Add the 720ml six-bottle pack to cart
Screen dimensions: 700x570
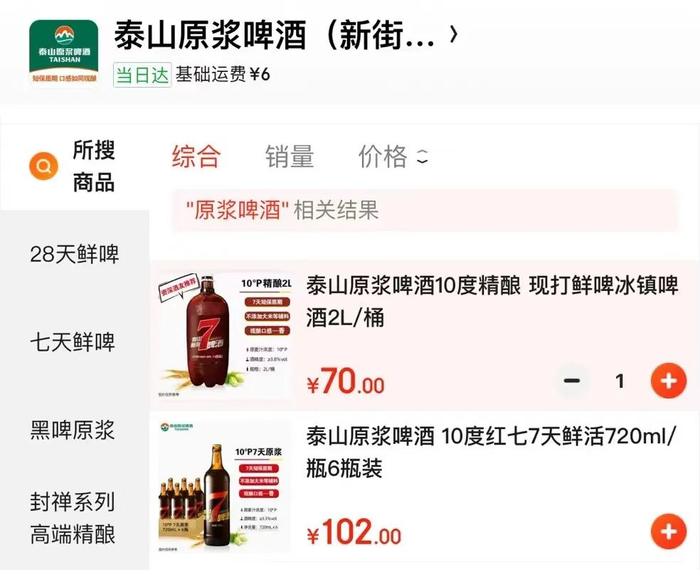[x=668, y=531]
